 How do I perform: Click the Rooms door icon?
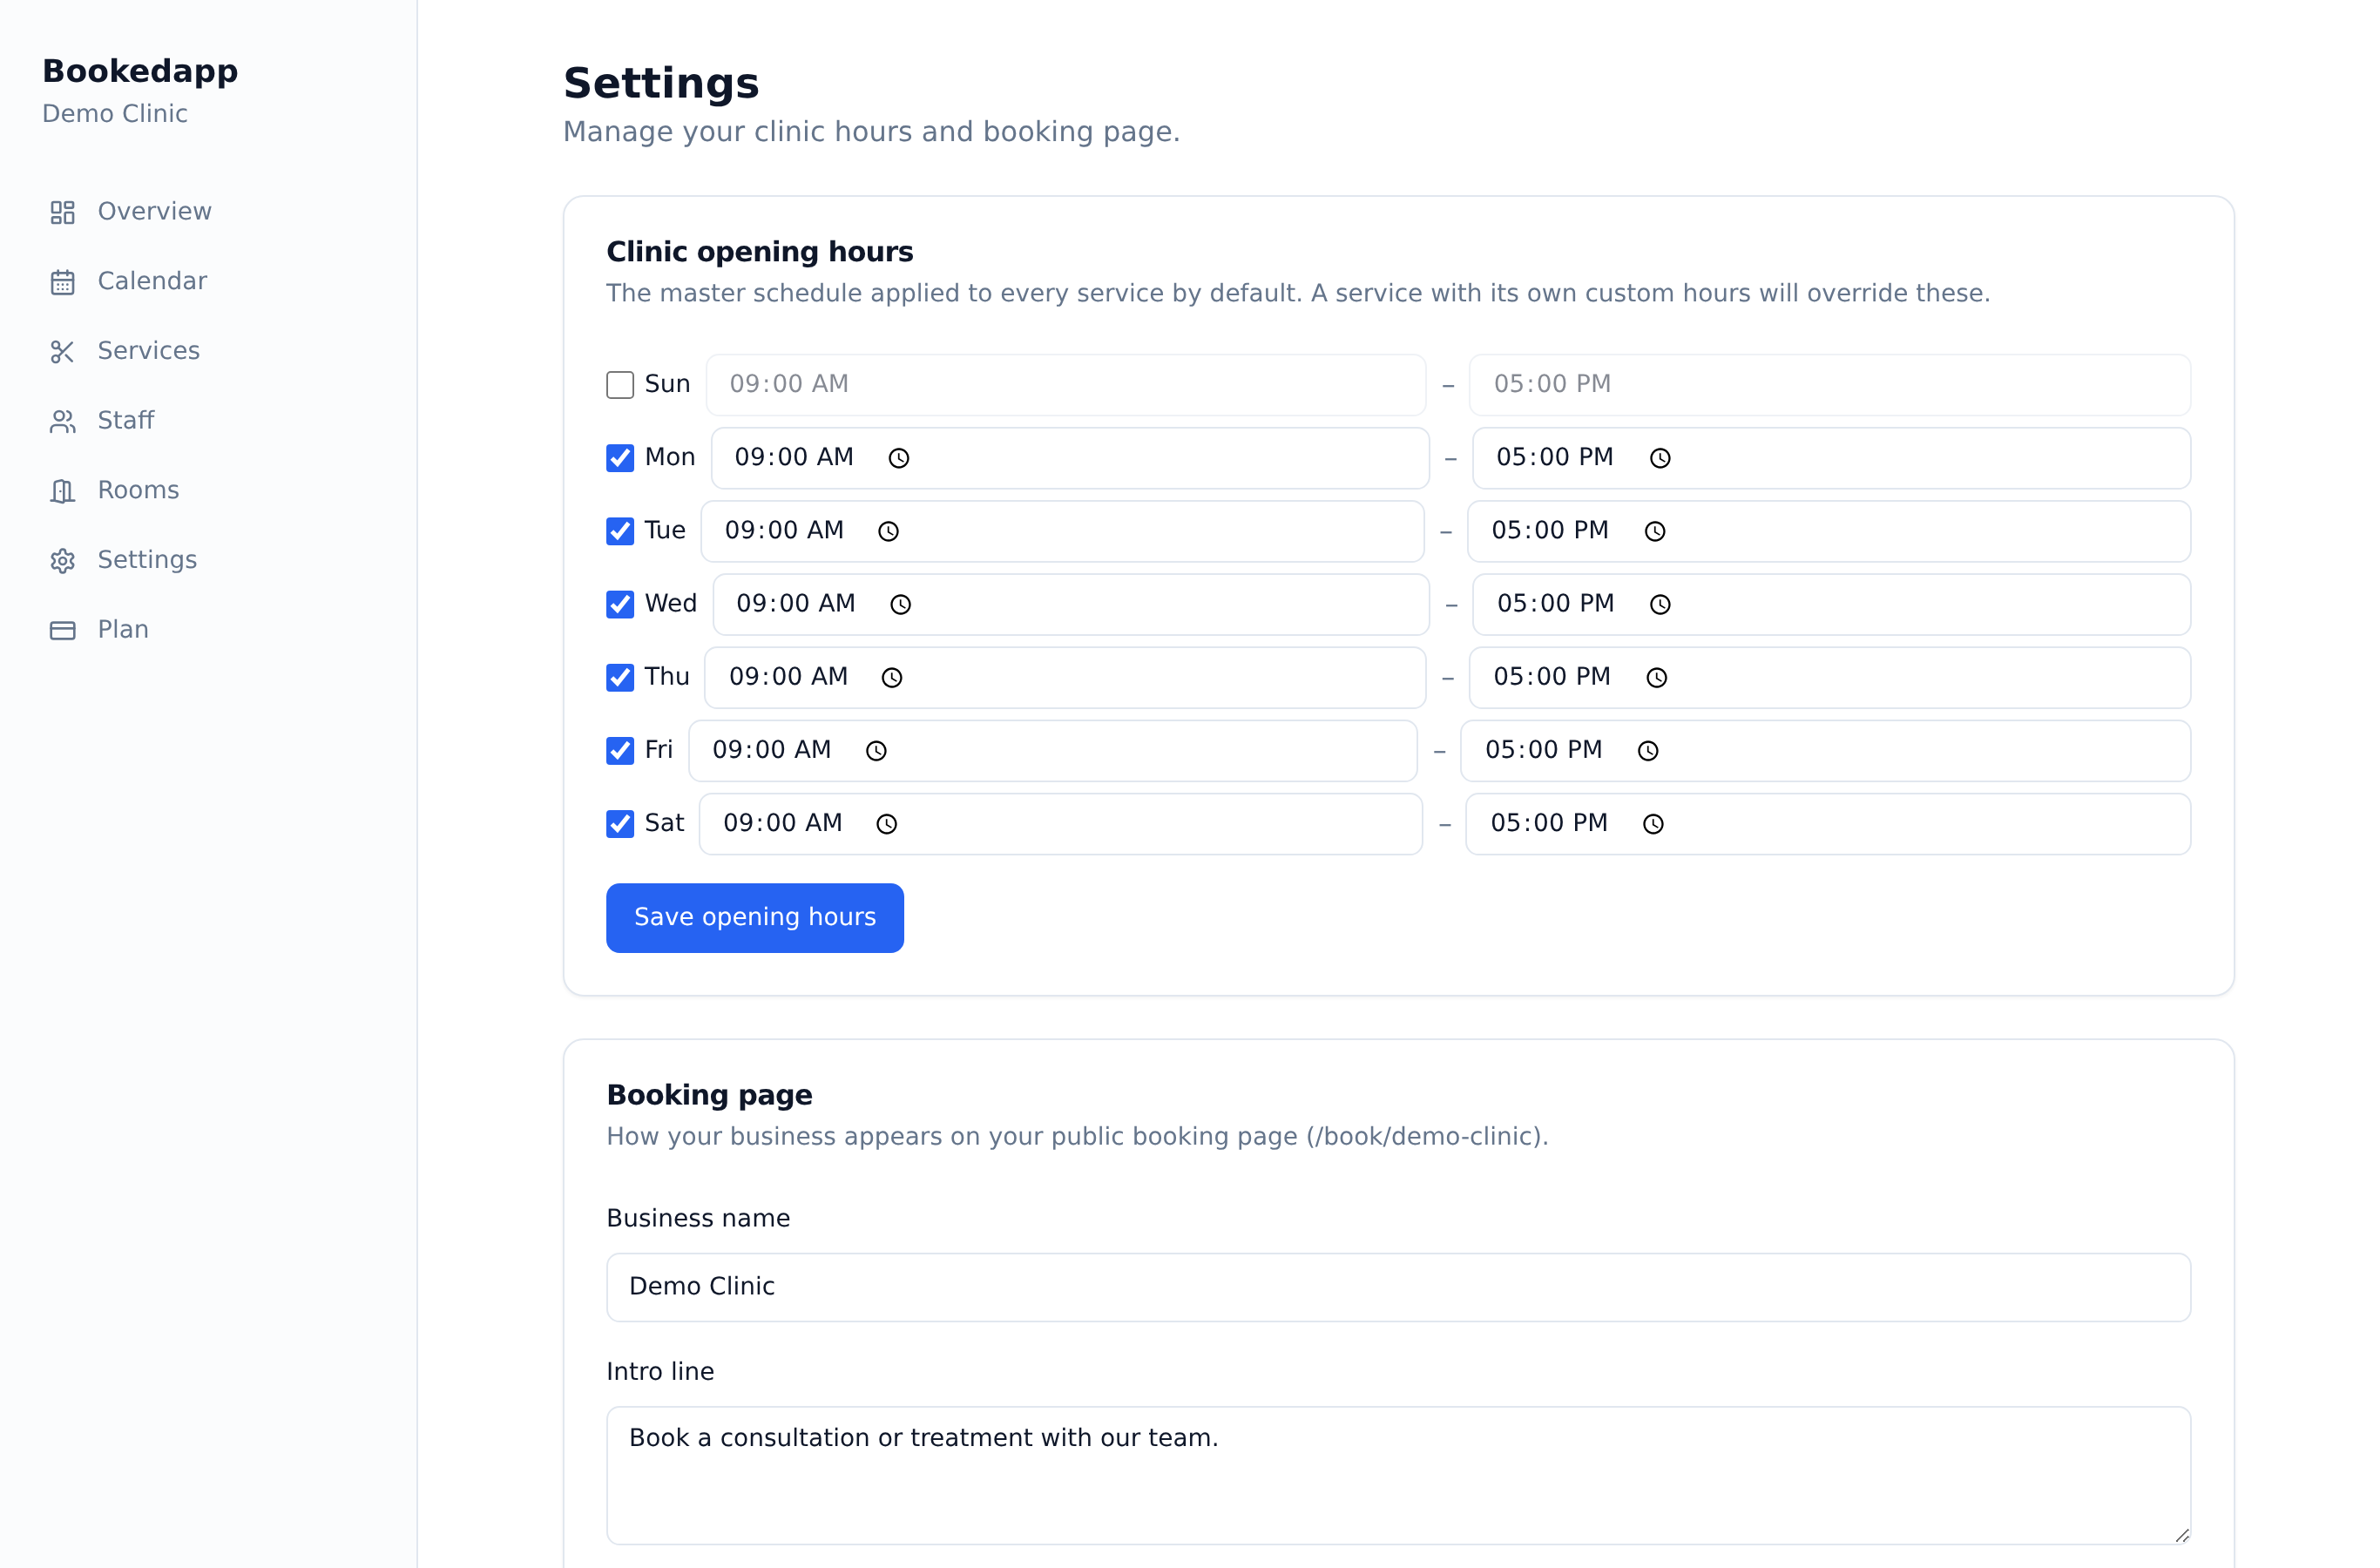pos(62,491)
